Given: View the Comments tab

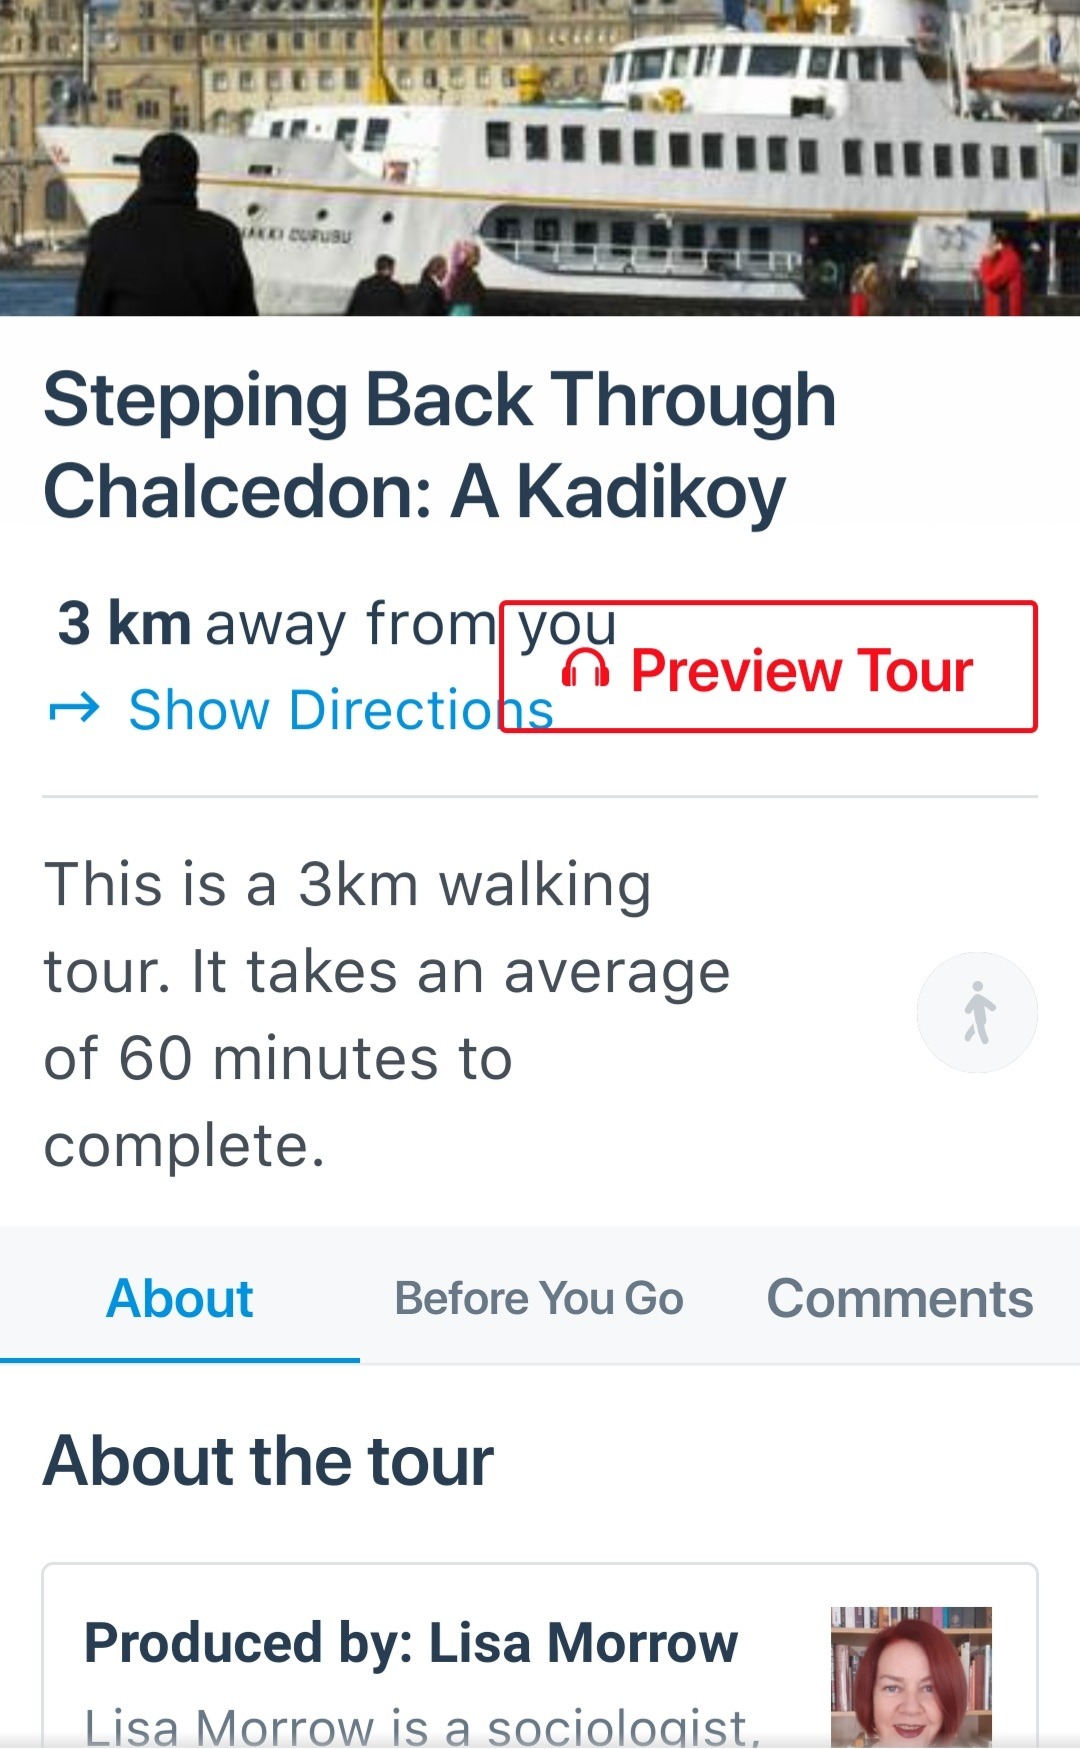Looking at the screenshot, I should 900,1298.
